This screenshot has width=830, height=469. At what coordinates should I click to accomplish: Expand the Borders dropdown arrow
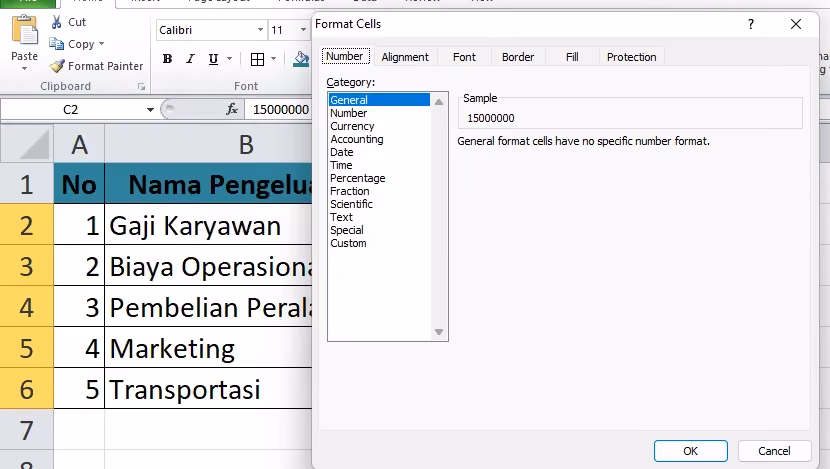(273, 59)
